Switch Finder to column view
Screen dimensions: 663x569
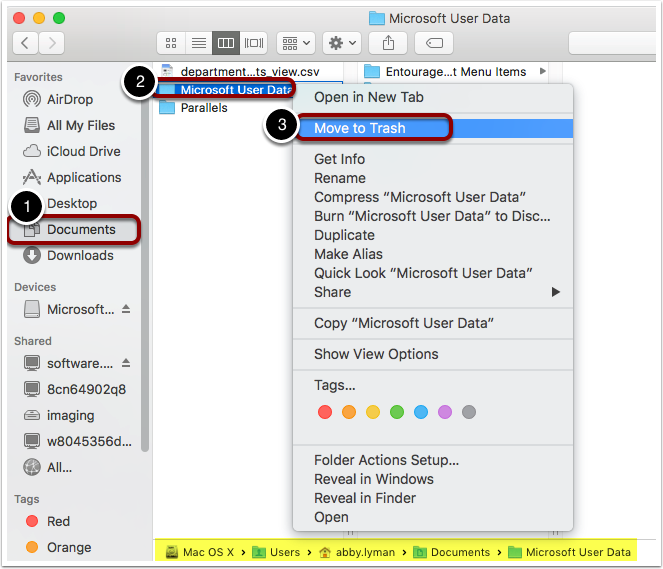(226, 43)
